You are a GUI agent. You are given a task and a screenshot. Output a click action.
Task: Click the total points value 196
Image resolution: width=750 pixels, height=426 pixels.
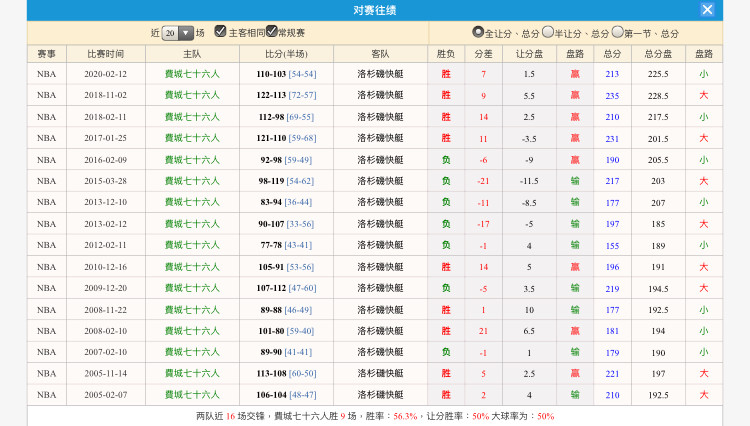(x=612, y=267)
